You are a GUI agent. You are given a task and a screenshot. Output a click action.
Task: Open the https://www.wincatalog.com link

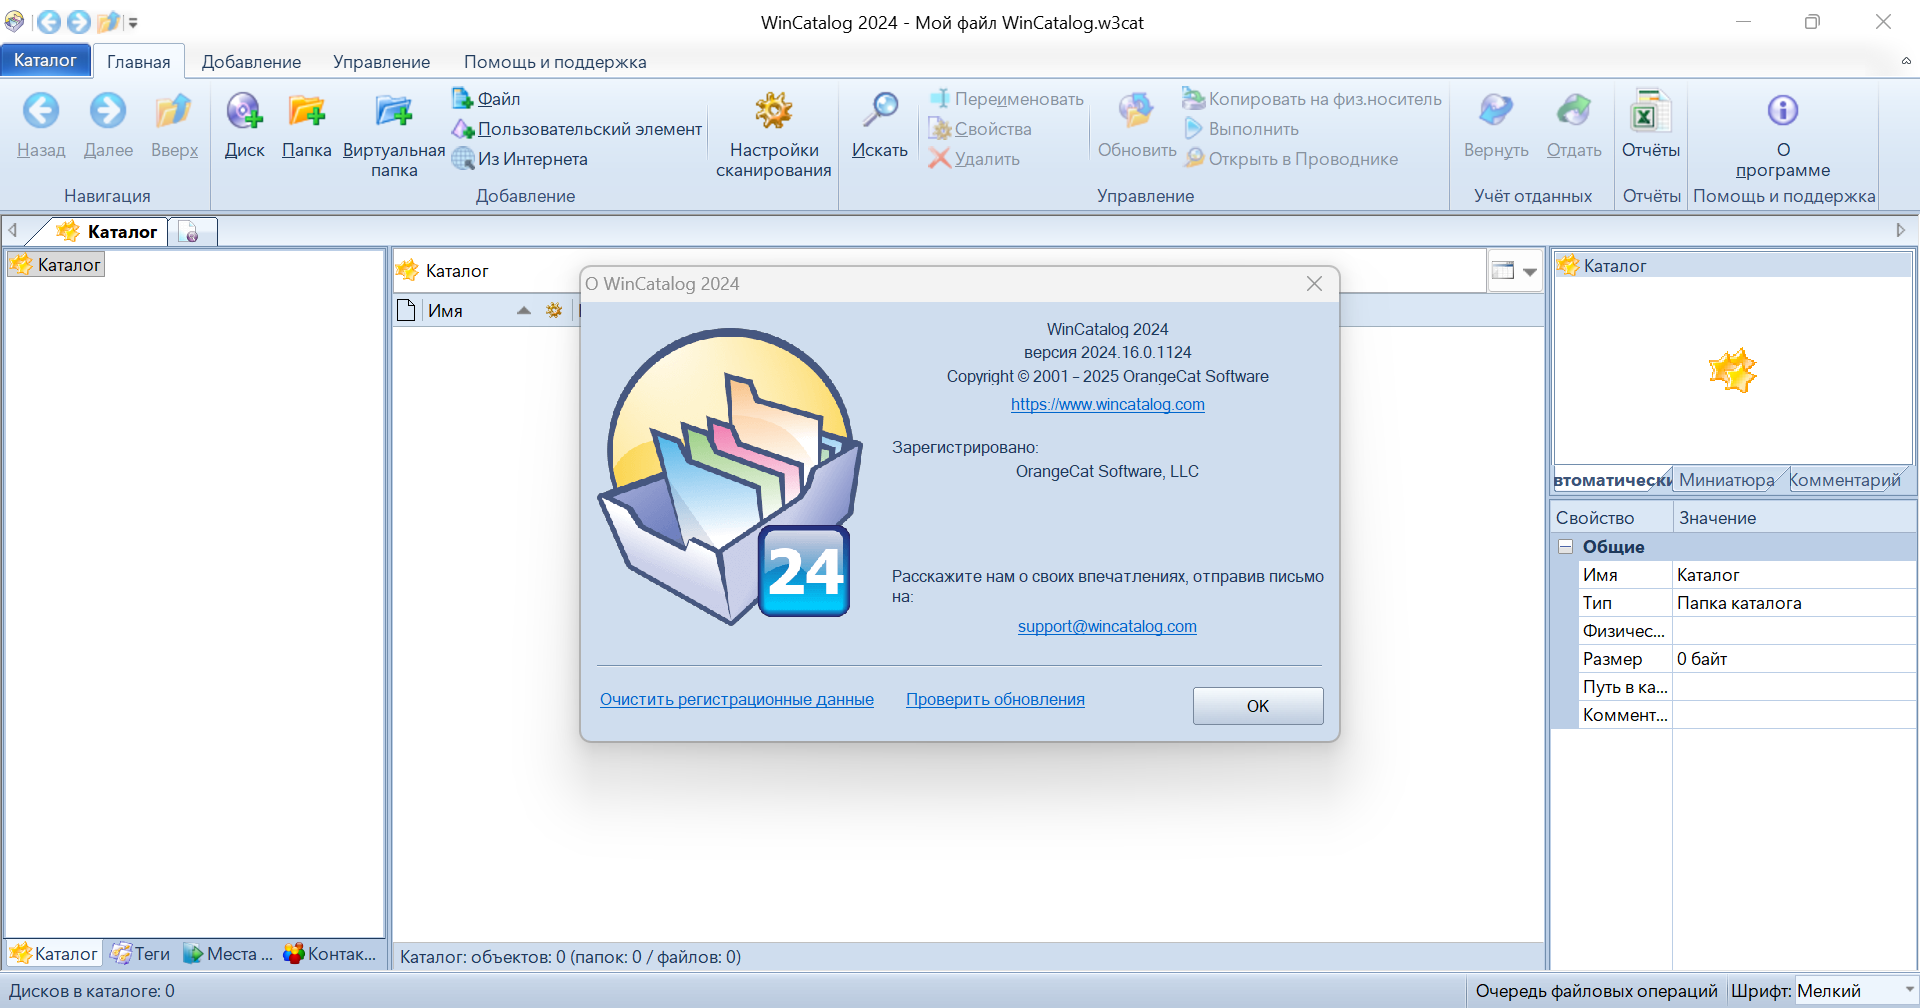pyautogui.click(x=1107, y=404)
